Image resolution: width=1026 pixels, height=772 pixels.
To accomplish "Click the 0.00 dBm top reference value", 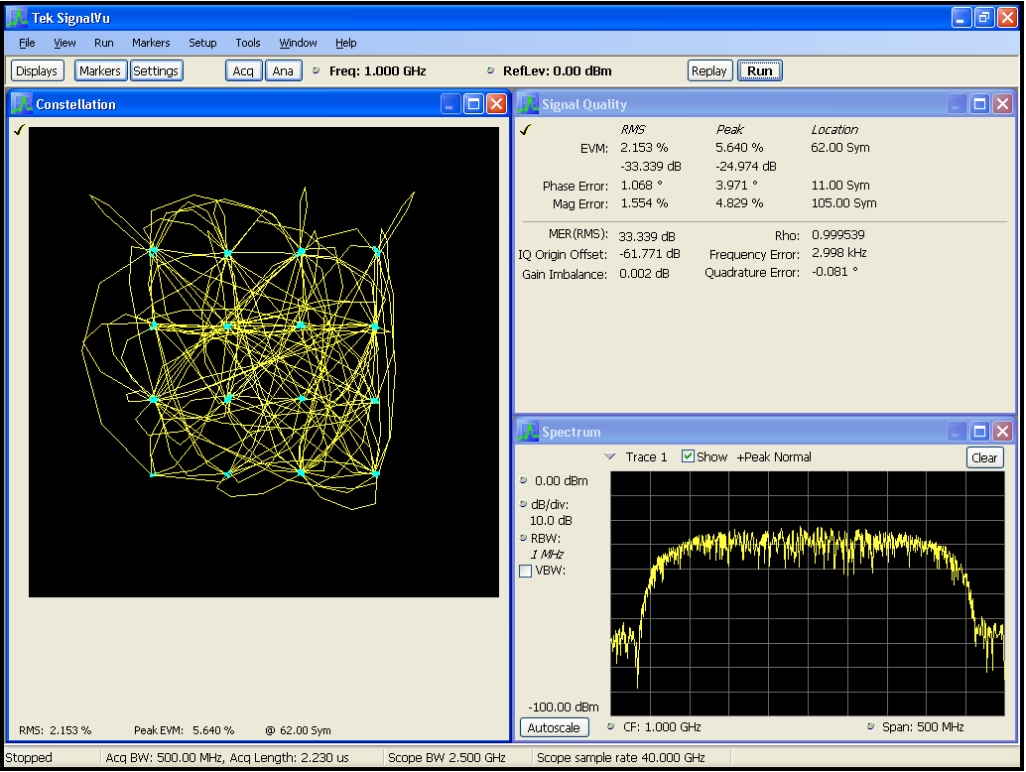I will 561,481.
